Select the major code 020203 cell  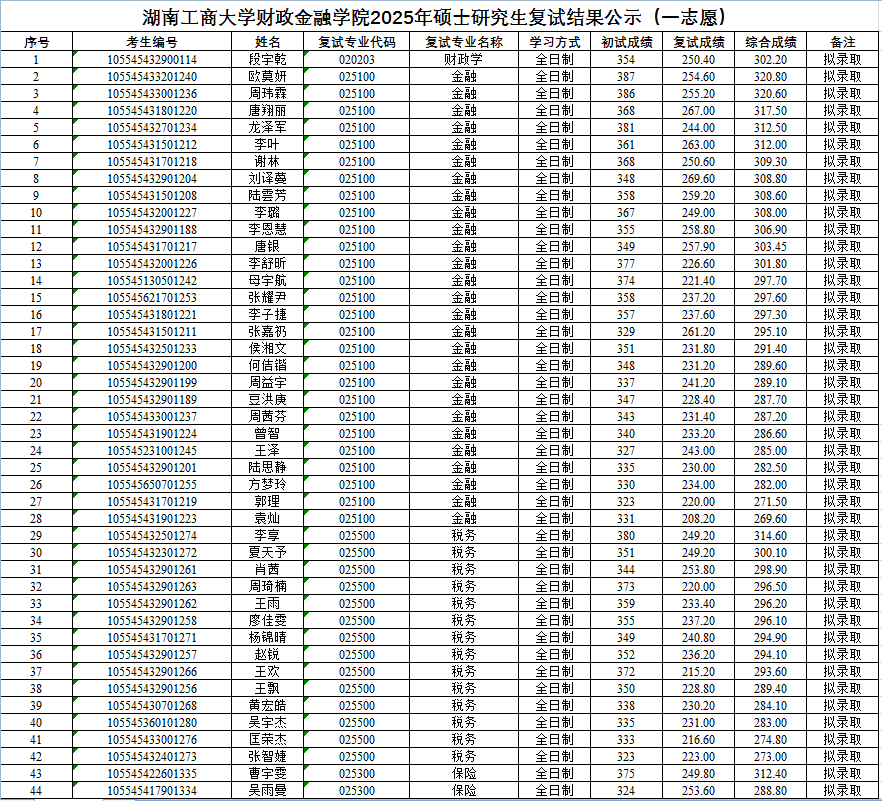click(x=357, y=59)
